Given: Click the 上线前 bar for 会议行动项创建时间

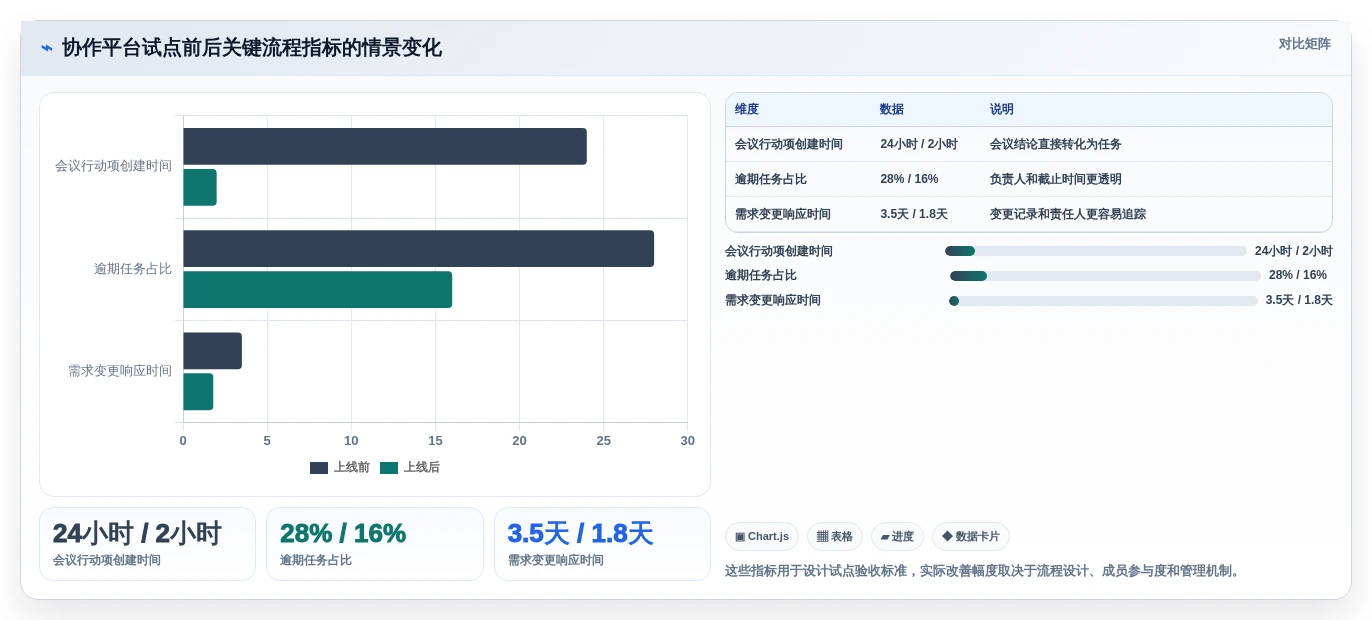Looking at the screenshot, I should [385, 146].
